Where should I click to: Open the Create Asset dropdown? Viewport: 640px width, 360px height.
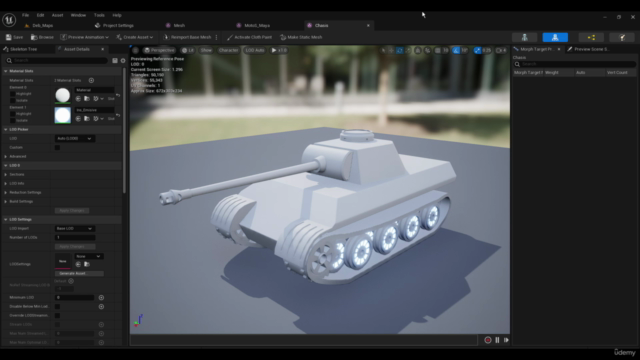point(134,37)
